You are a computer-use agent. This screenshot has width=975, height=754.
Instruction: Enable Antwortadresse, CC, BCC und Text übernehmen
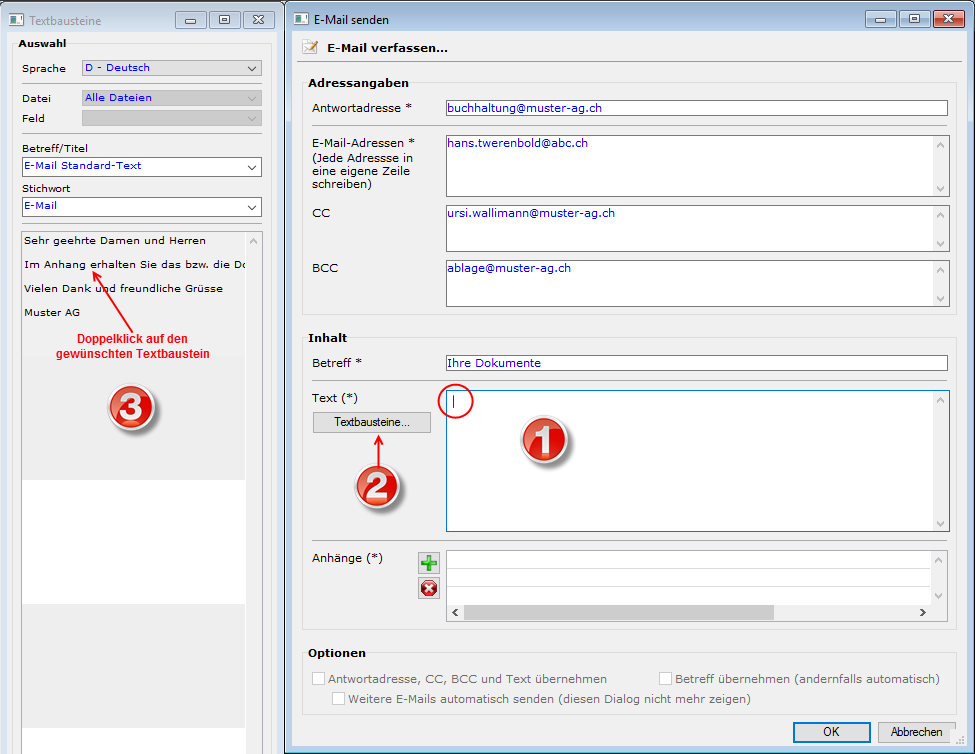(x=318, y=679)
